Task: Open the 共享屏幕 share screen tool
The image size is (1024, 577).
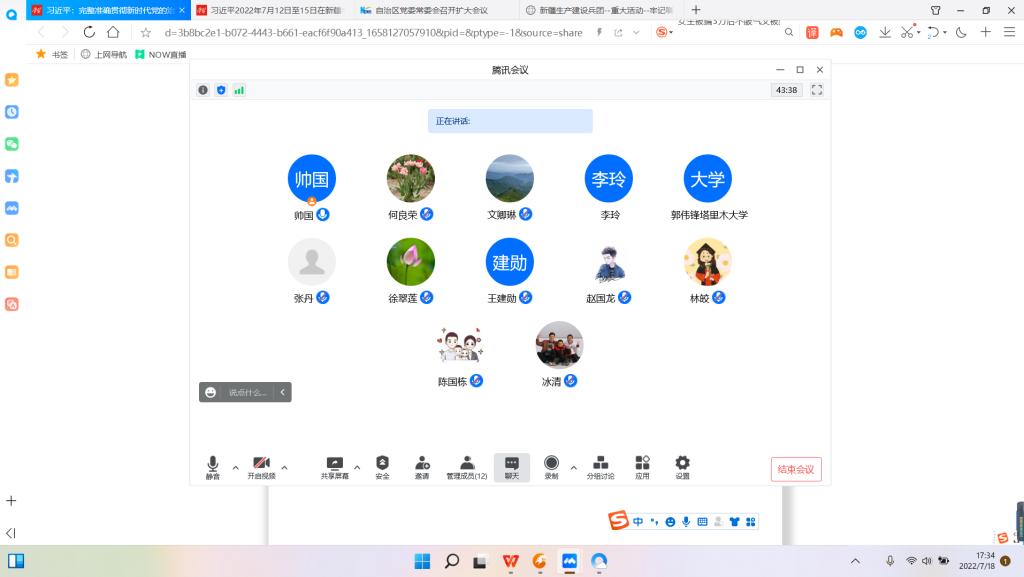Action: click(x=335, y=467)
